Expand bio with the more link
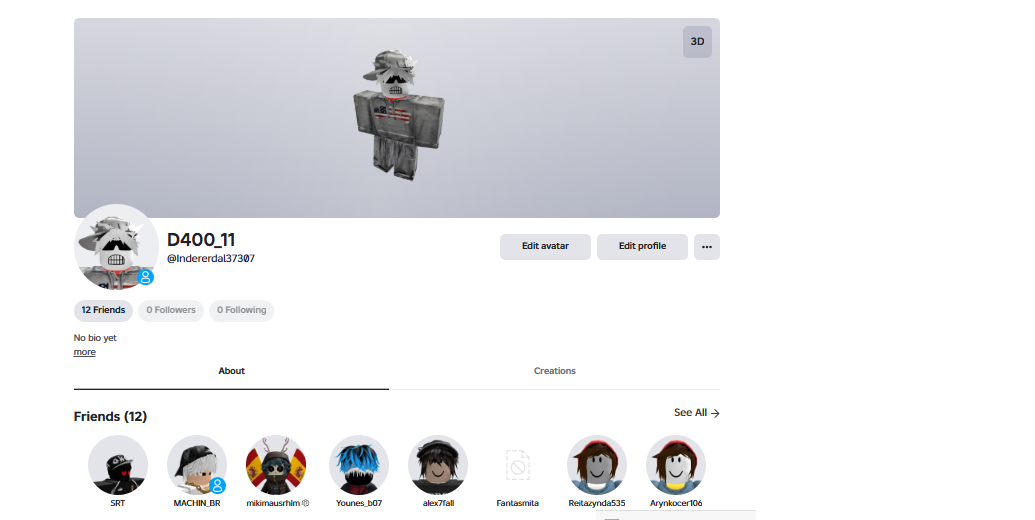Image resolution: width=1035 pixels, height=520 pixels. [x=84, y=352]
